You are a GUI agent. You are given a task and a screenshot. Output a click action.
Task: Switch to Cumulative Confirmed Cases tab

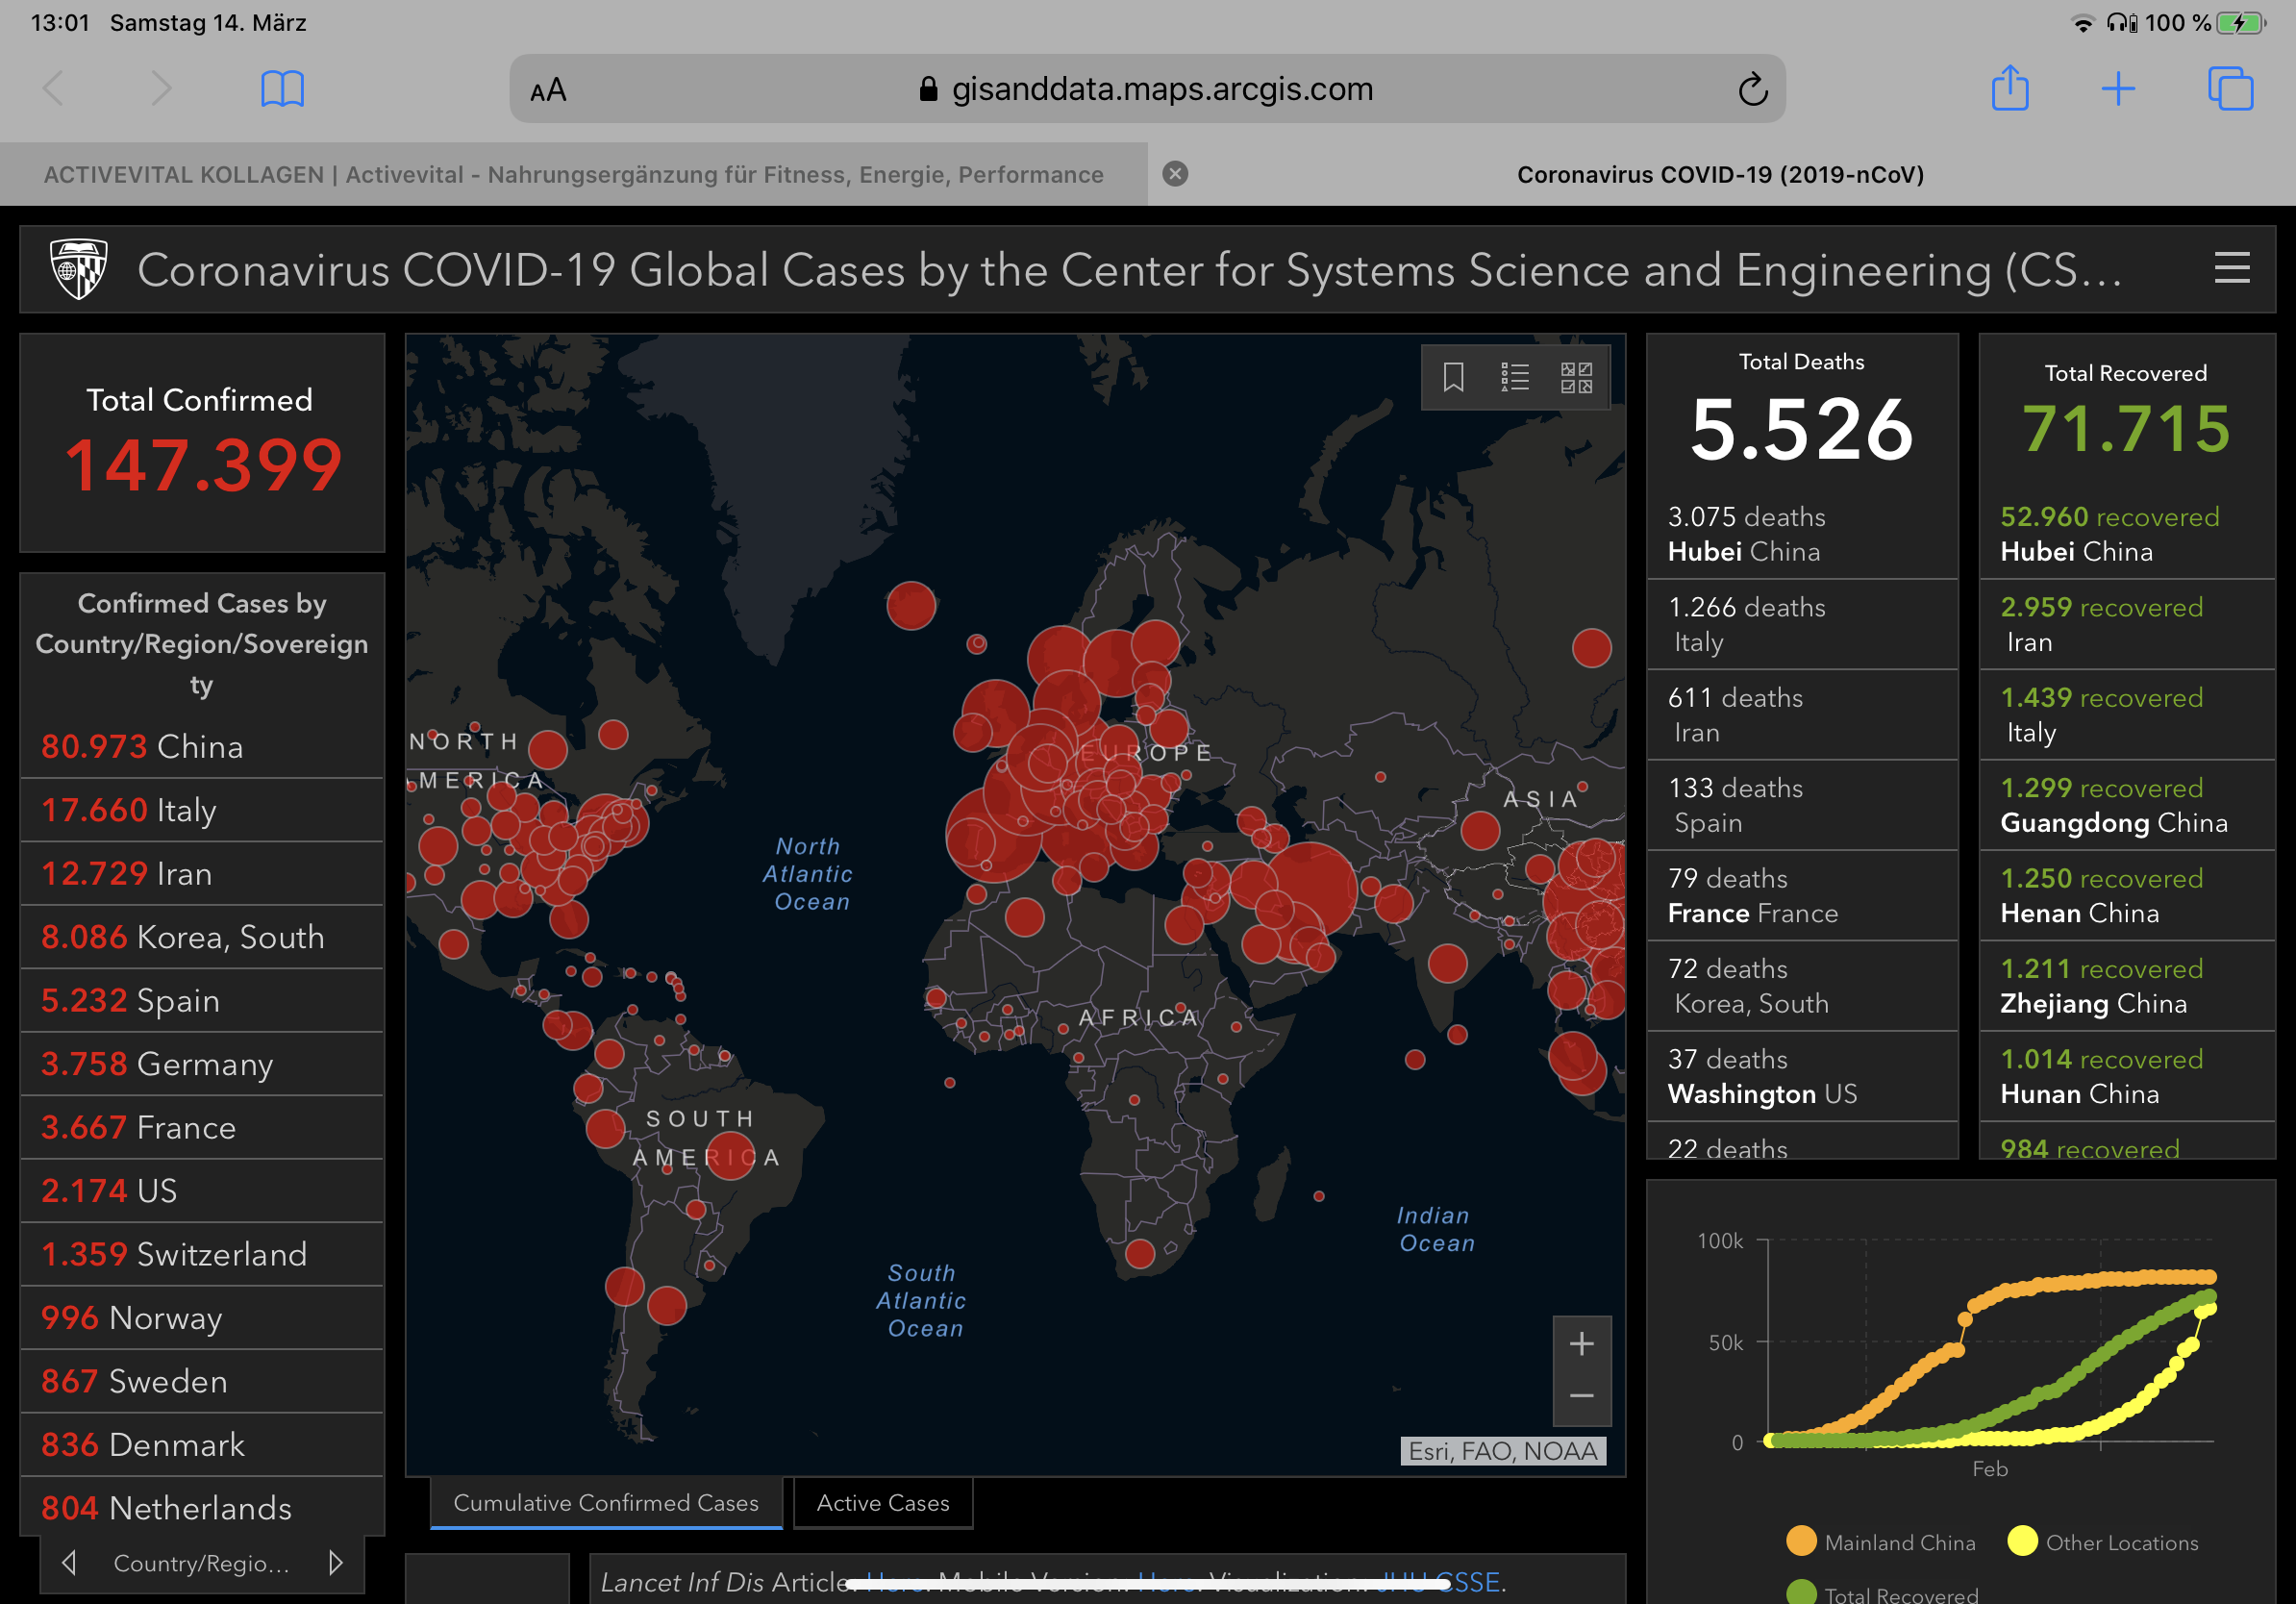coord(606,1503)
